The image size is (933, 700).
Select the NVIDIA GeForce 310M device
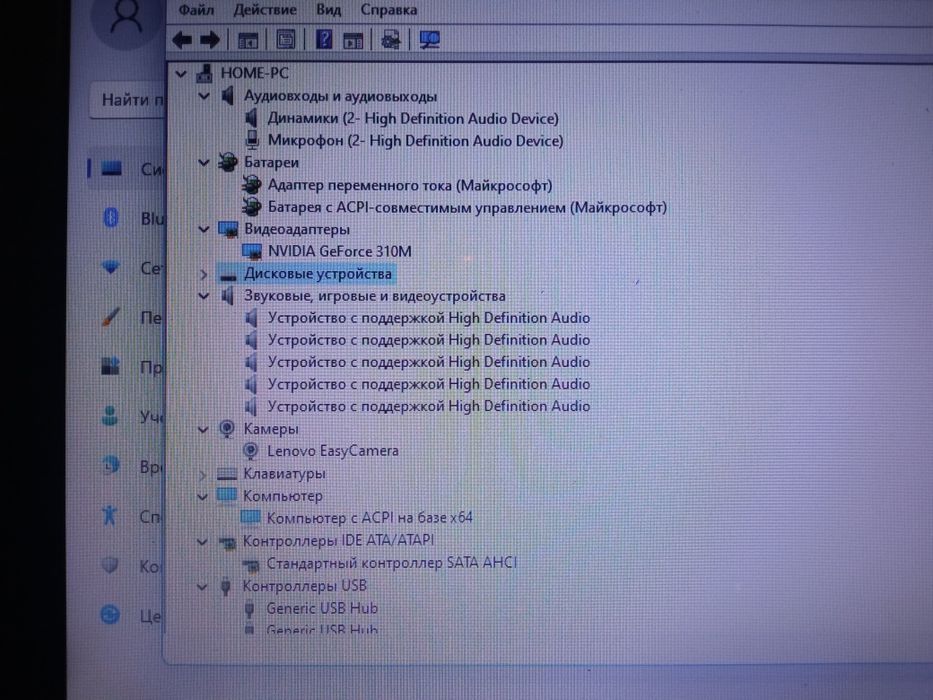pyautogui.click(x=340, y=252)
